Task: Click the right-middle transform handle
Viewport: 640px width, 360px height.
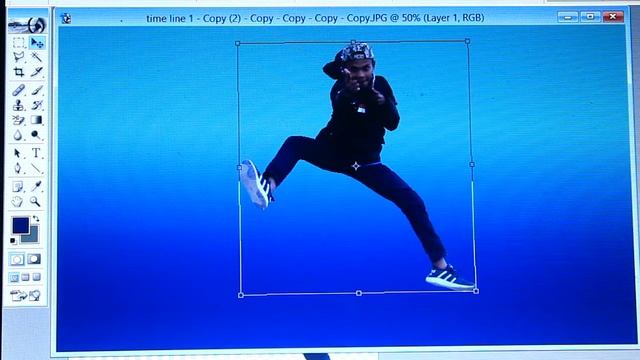Action: (472, 164)
